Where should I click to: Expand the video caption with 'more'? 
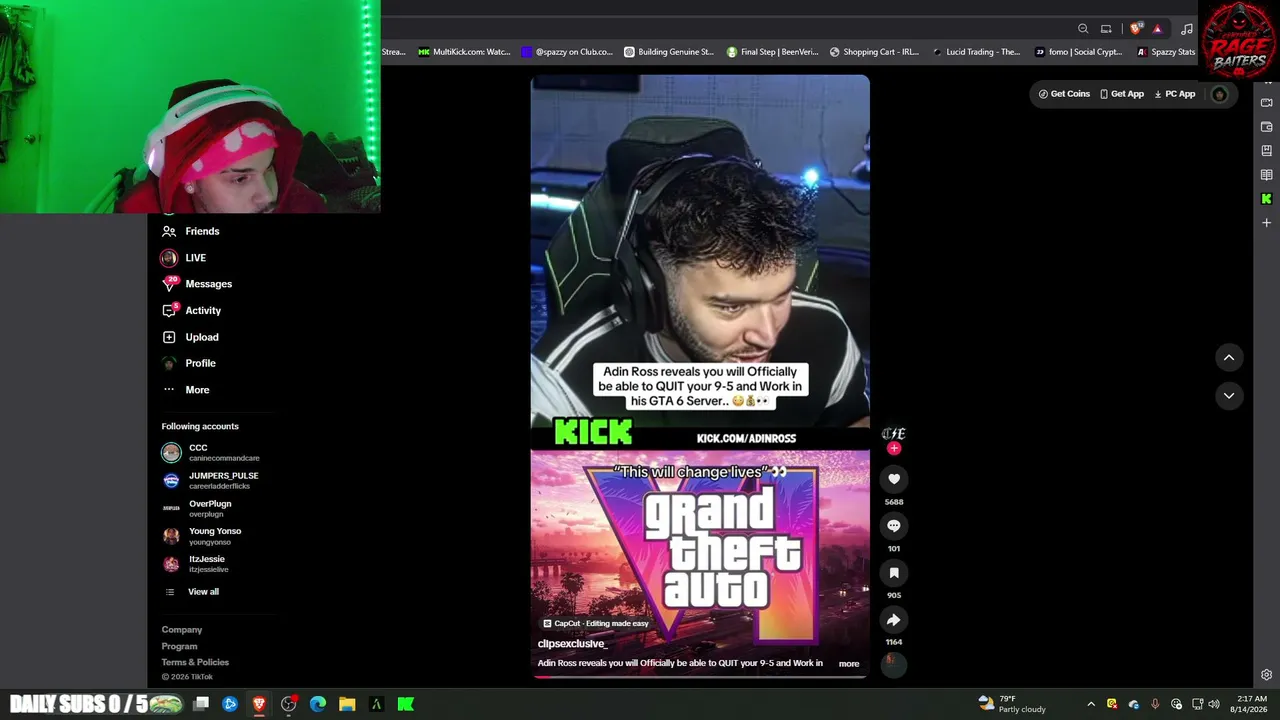pos(849,663)
